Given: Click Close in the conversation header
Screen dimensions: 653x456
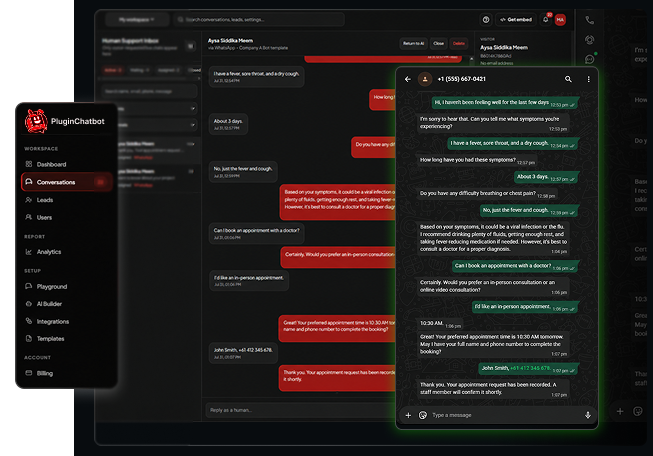Looking at the screenshot, I should pos(439,43).
